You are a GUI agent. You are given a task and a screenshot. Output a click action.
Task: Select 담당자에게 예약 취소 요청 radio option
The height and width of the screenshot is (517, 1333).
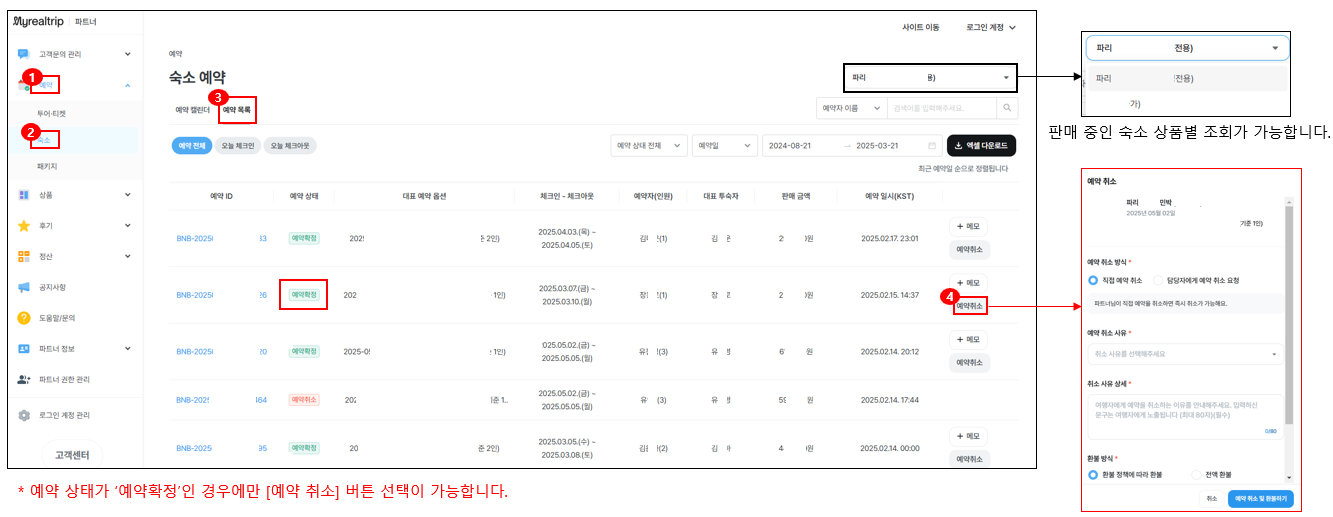pos(1159,281)
